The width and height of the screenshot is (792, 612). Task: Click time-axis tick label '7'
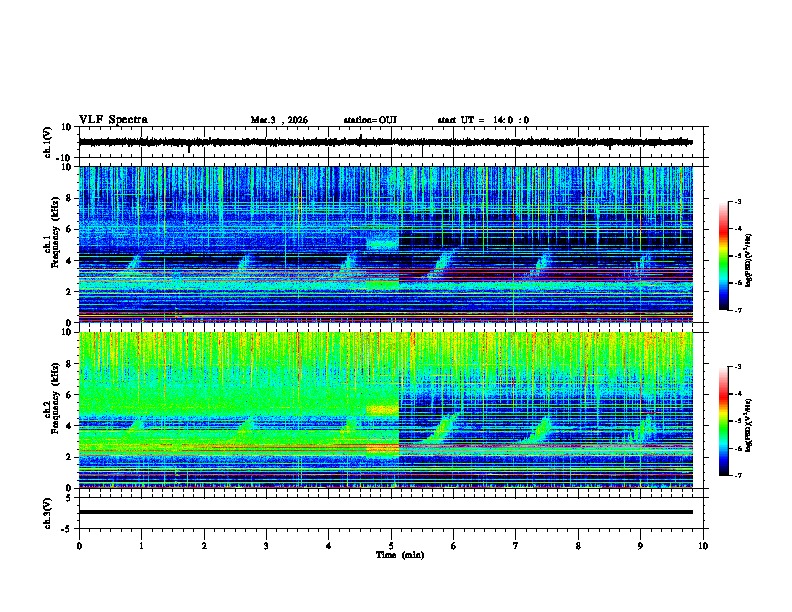[516, 546]
